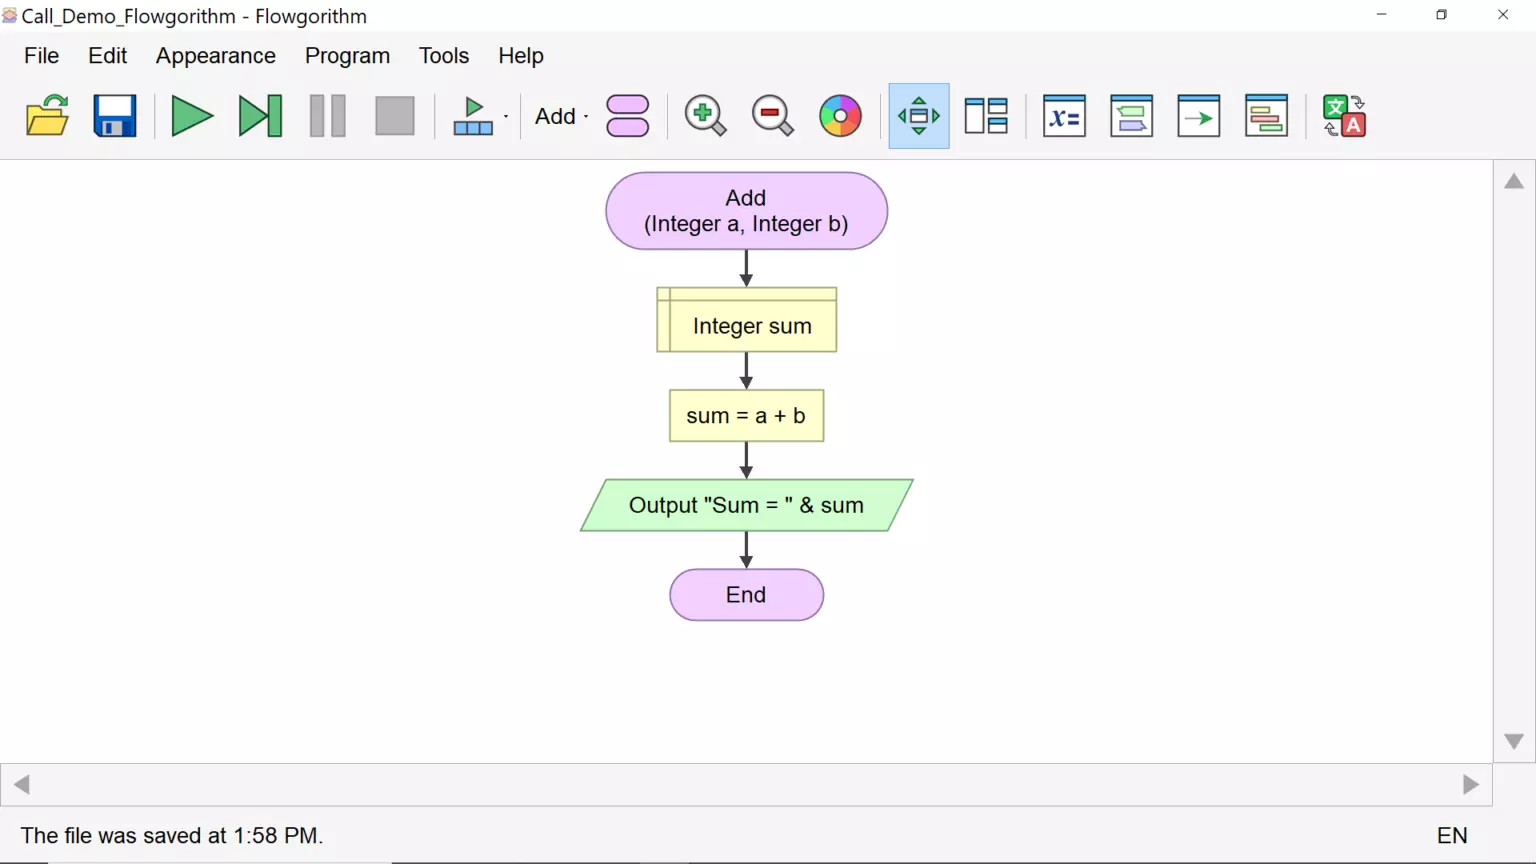Open the Variable Watch window icon
1536x864 pixels.
(x=1064, y=116)
